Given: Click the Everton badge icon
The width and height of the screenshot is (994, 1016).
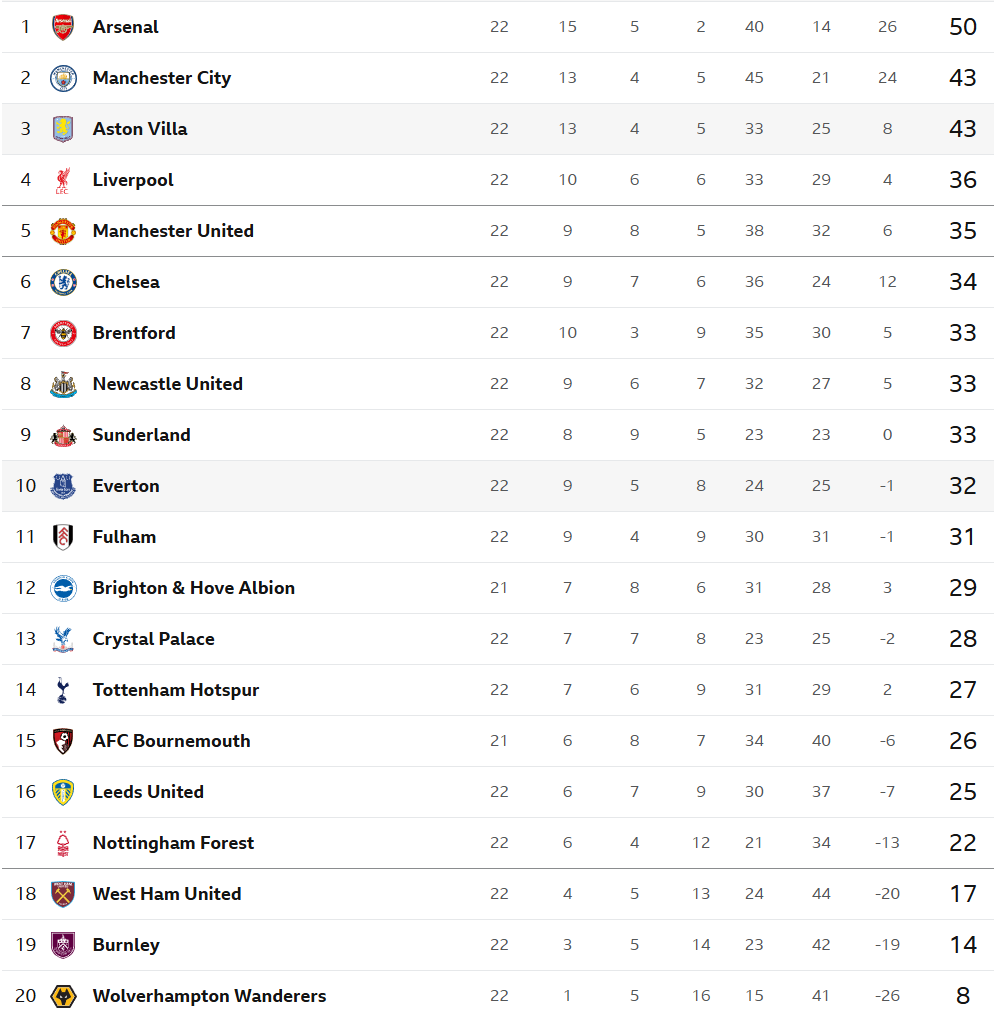Looking at the screenshot, I should (63, 486).
